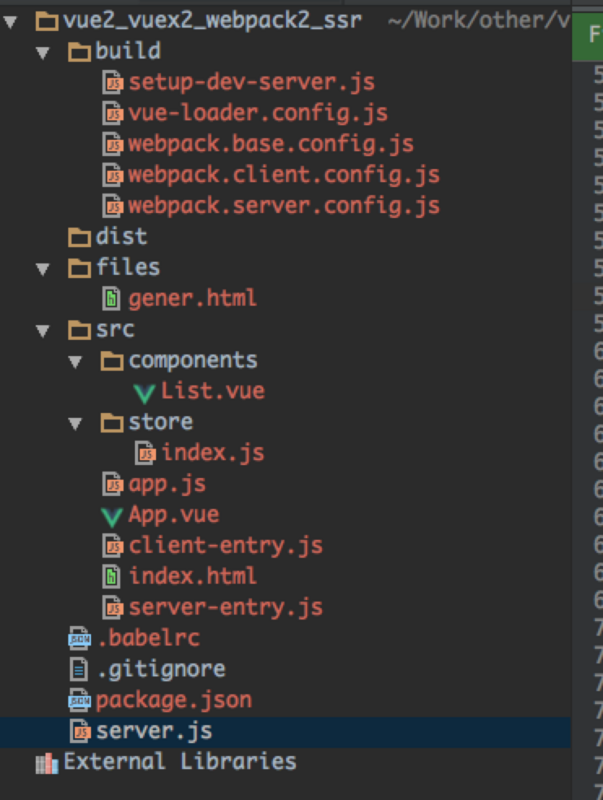
Task: Select package.json file name
Action: point(174,702)
